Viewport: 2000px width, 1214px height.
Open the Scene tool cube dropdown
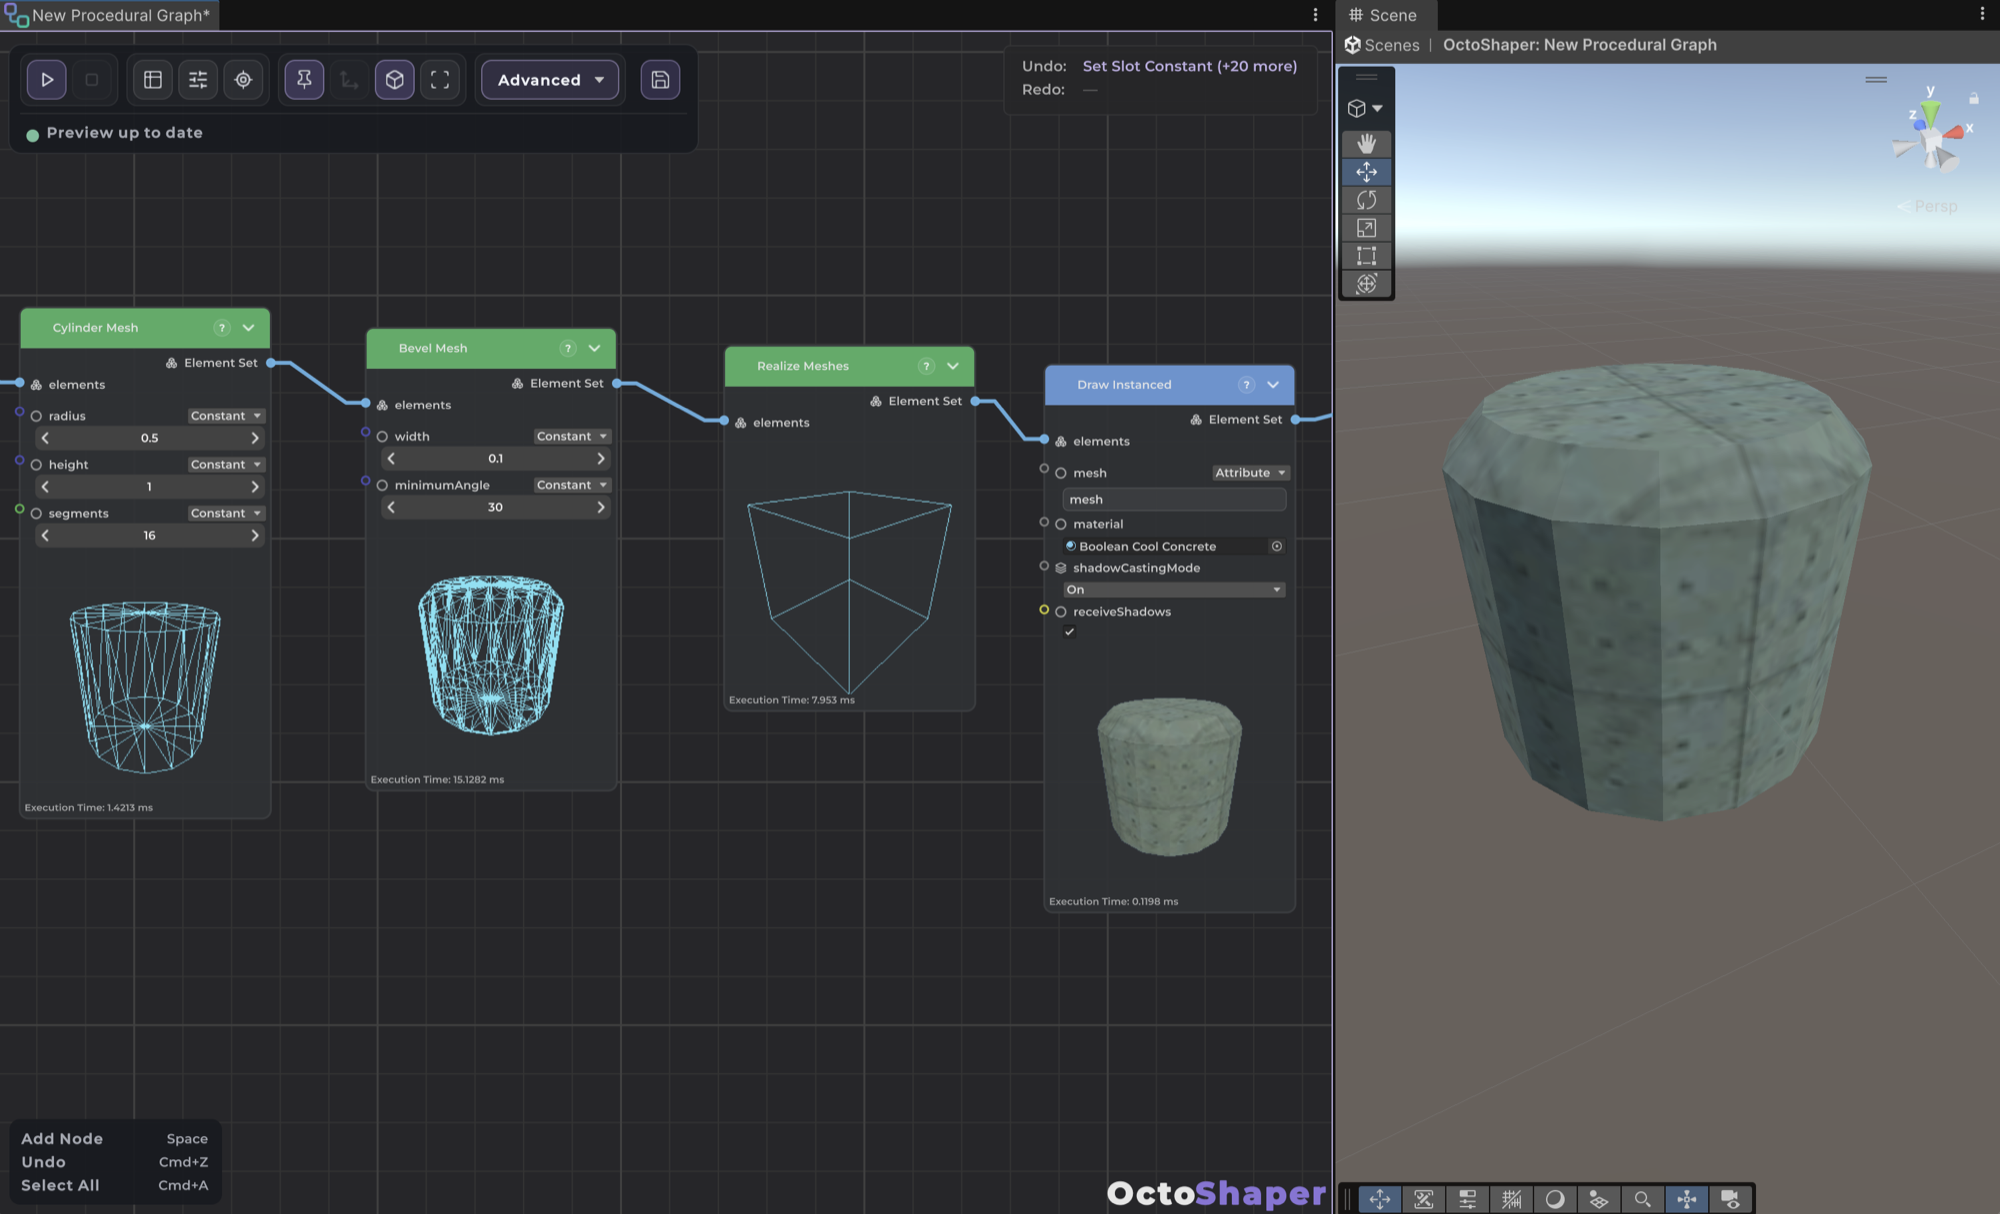point(1365,108)
